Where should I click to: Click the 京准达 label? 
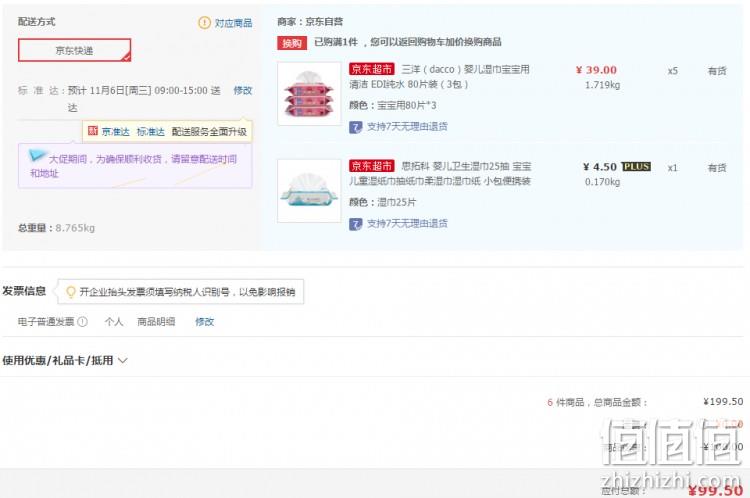115,132
